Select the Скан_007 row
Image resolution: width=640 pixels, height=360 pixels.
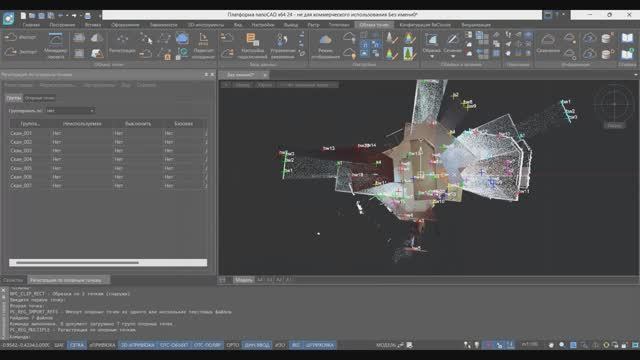coord(108,185)
